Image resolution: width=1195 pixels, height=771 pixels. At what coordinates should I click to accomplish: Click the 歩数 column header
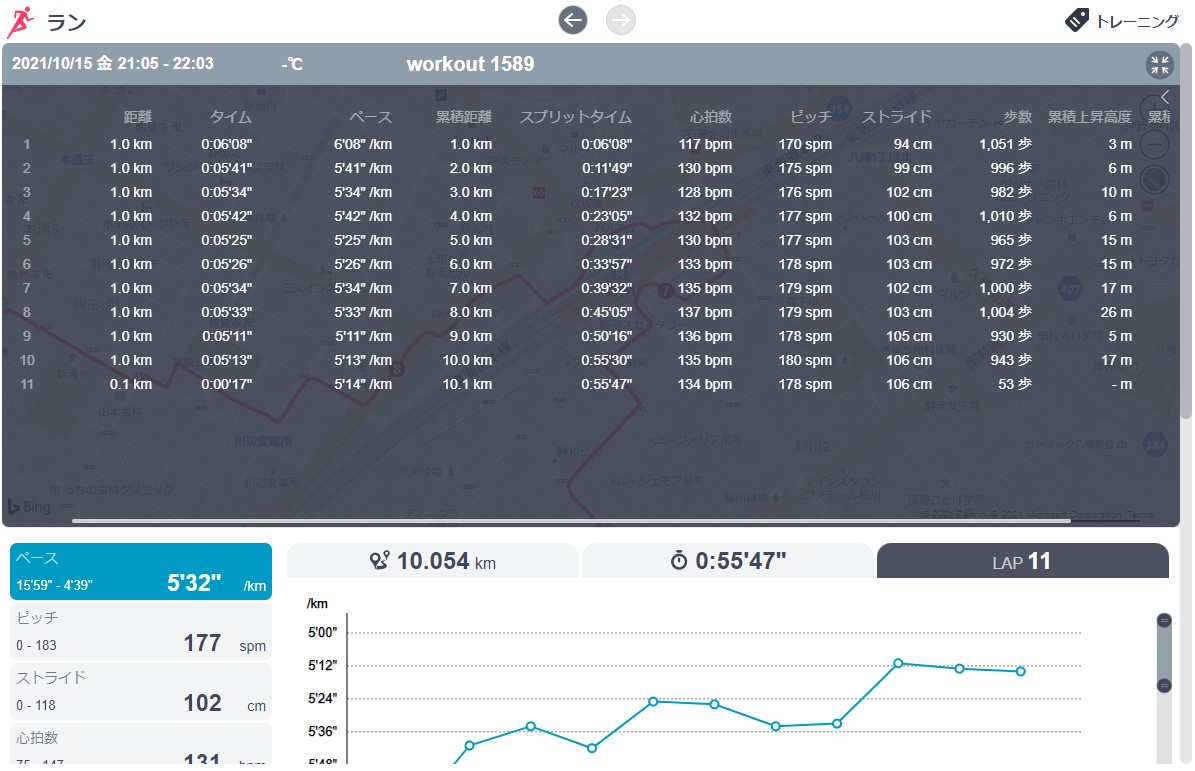1017,117
